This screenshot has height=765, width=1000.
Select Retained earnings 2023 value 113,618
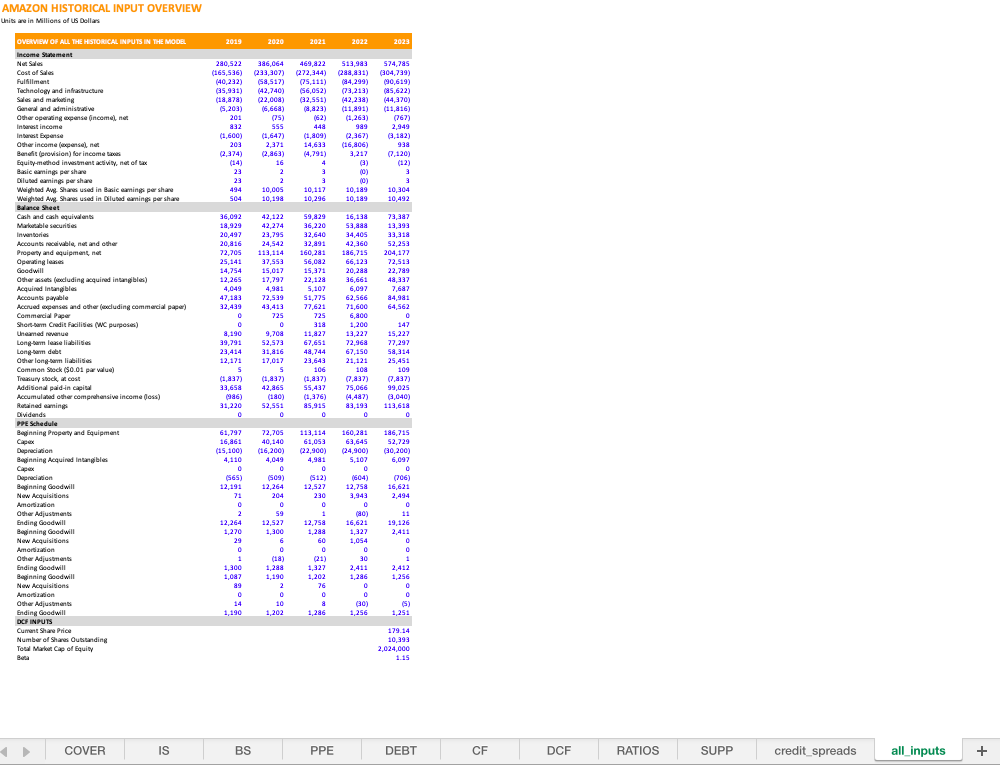397,406
